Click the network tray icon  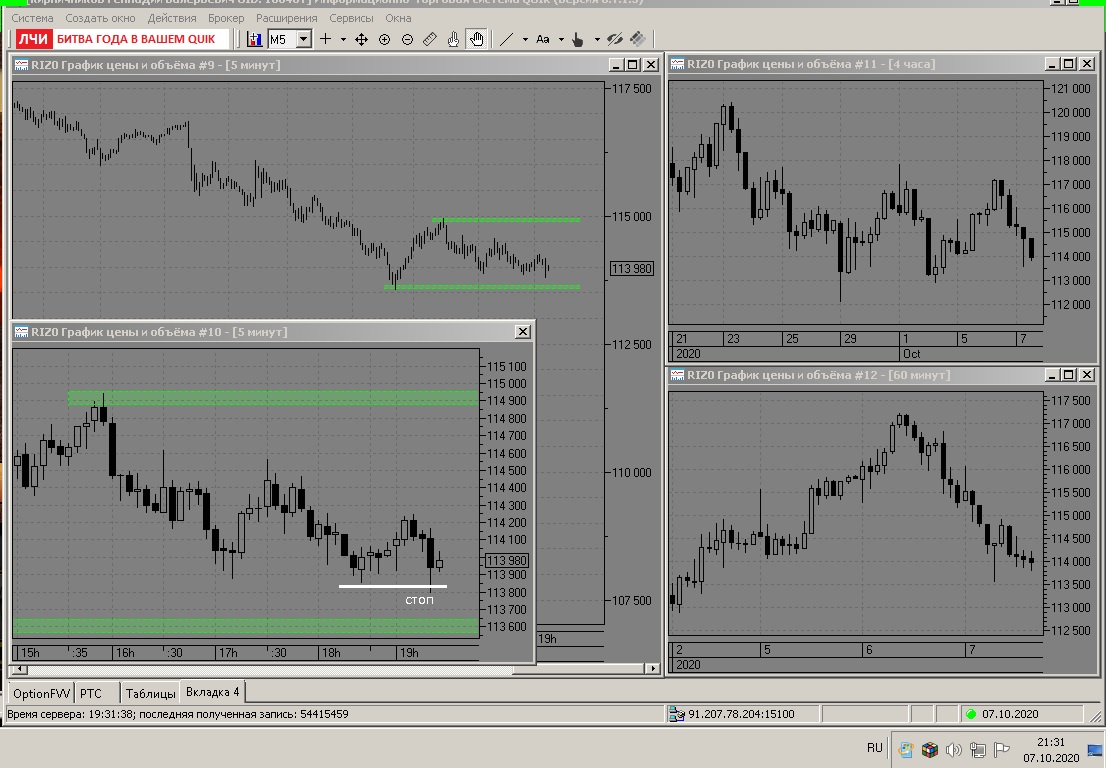point(977,750)
